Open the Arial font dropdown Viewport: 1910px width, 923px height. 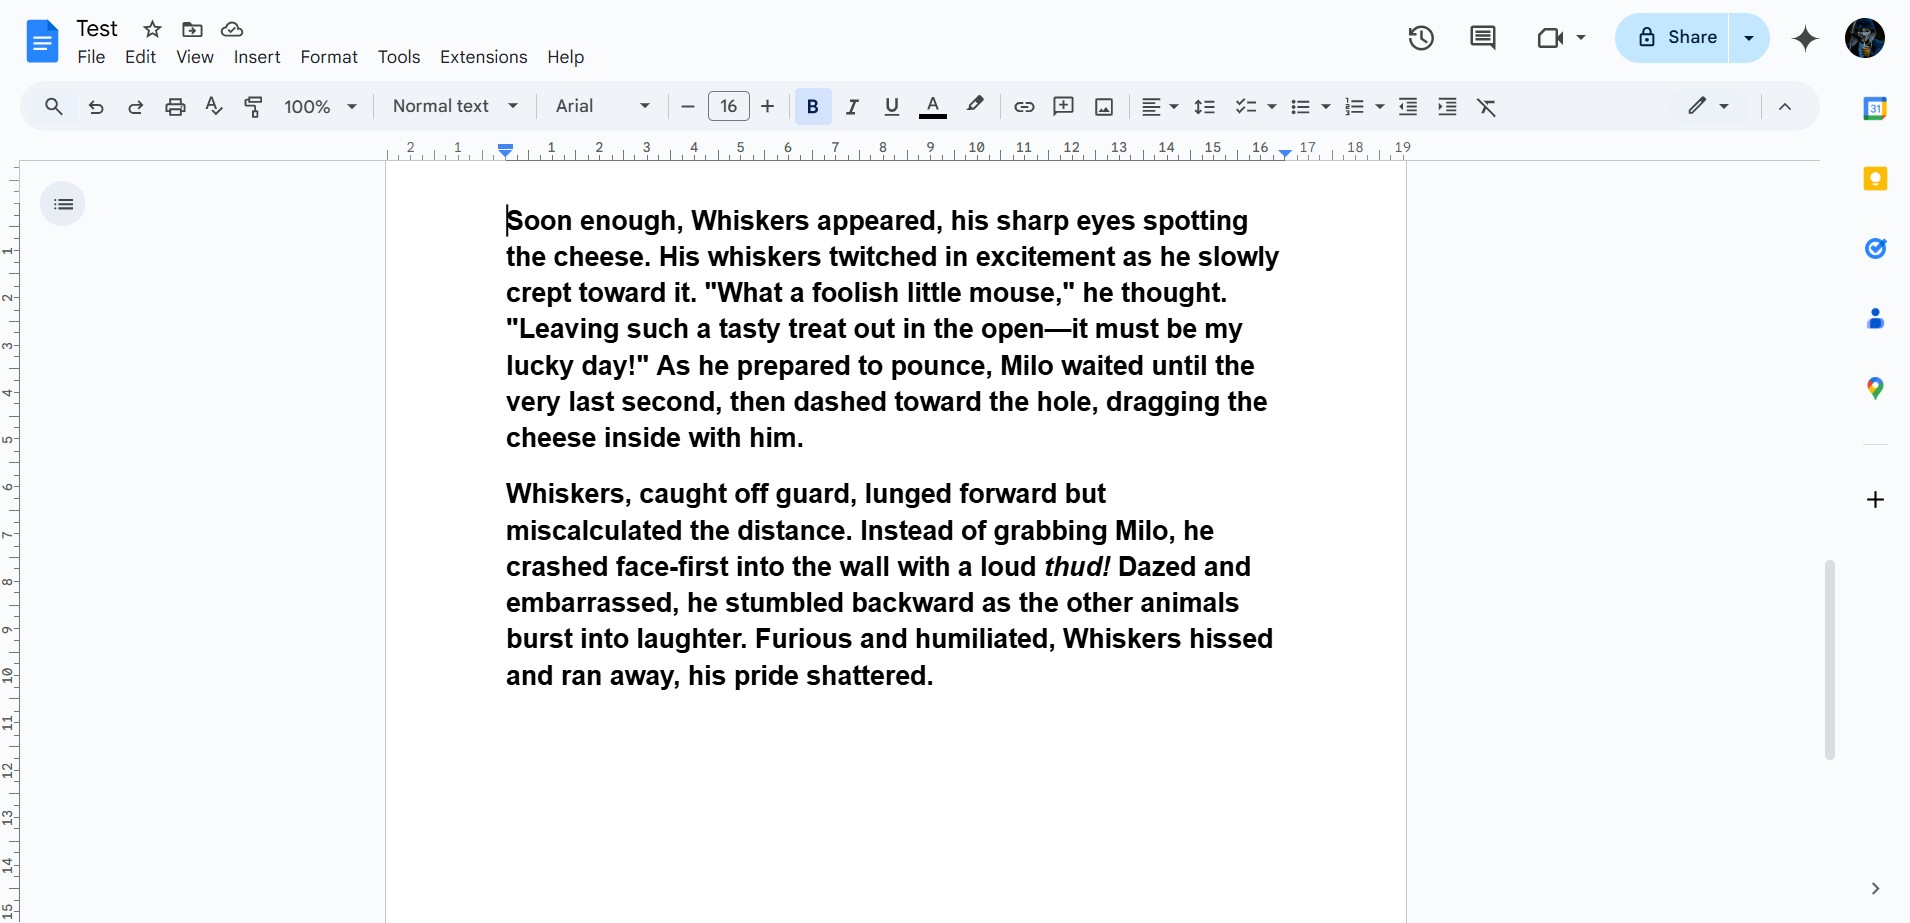click(602, 106)
